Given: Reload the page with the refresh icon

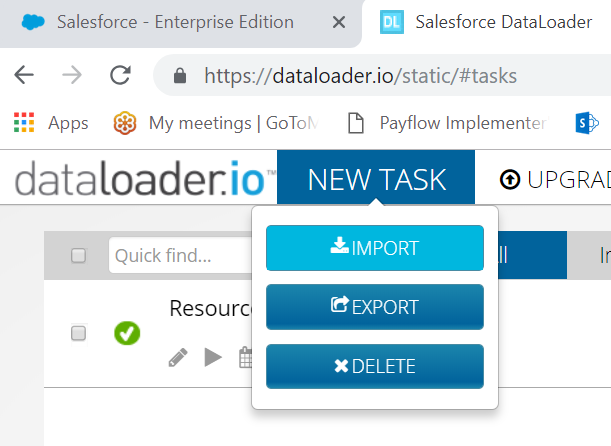Looking at the screenshot, I should 120,75.
